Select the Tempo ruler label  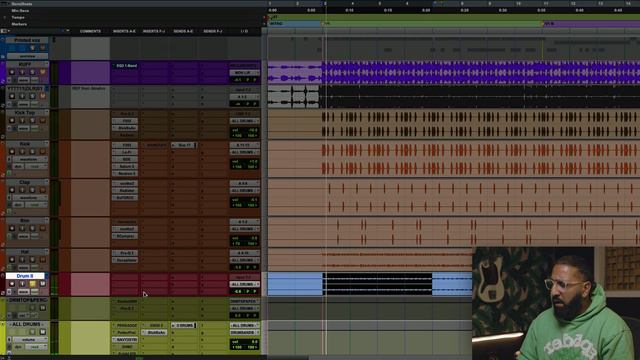click(x=18, y=18)
